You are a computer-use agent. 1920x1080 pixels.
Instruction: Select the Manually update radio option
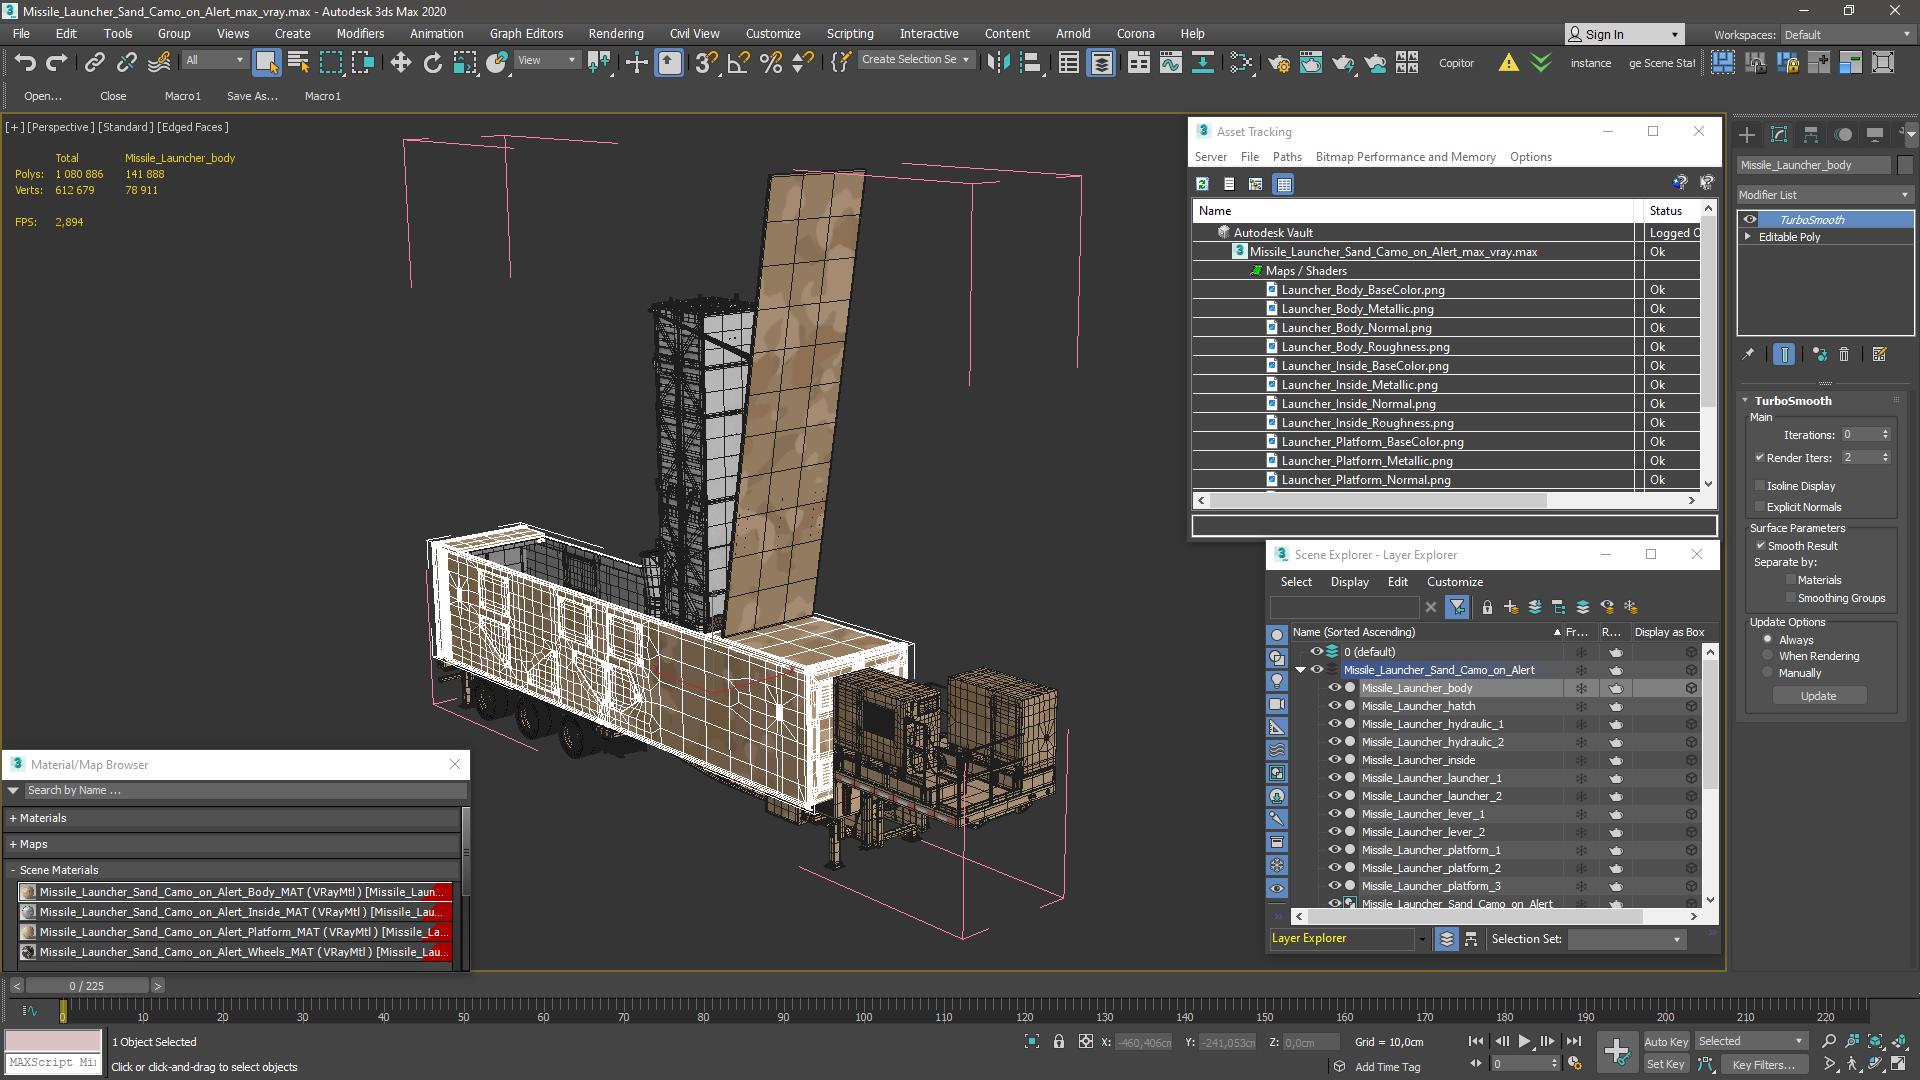point(1768,673)
